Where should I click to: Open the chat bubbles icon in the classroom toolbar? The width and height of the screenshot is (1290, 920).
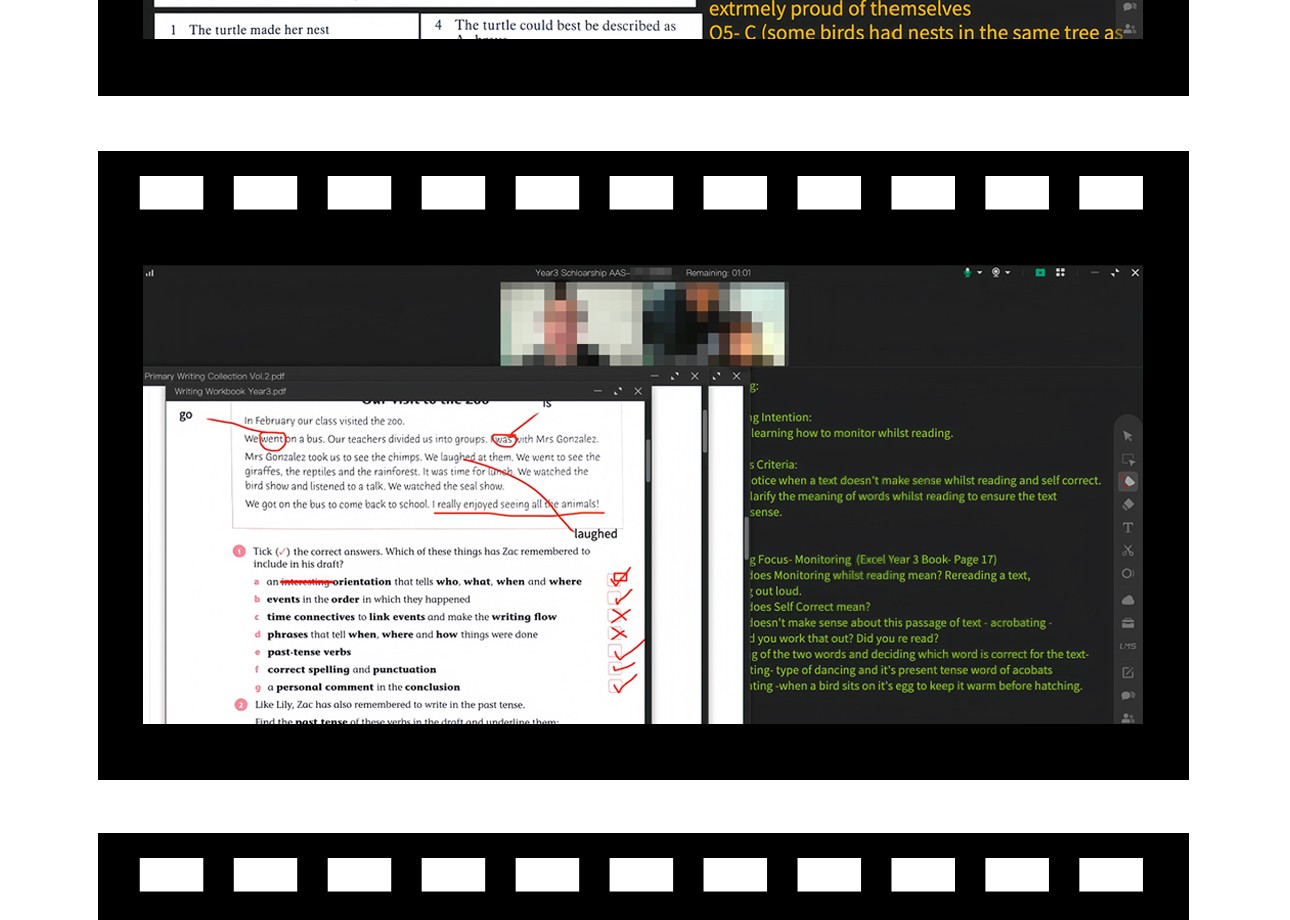pyautogui.click(x=1128, y=695)
